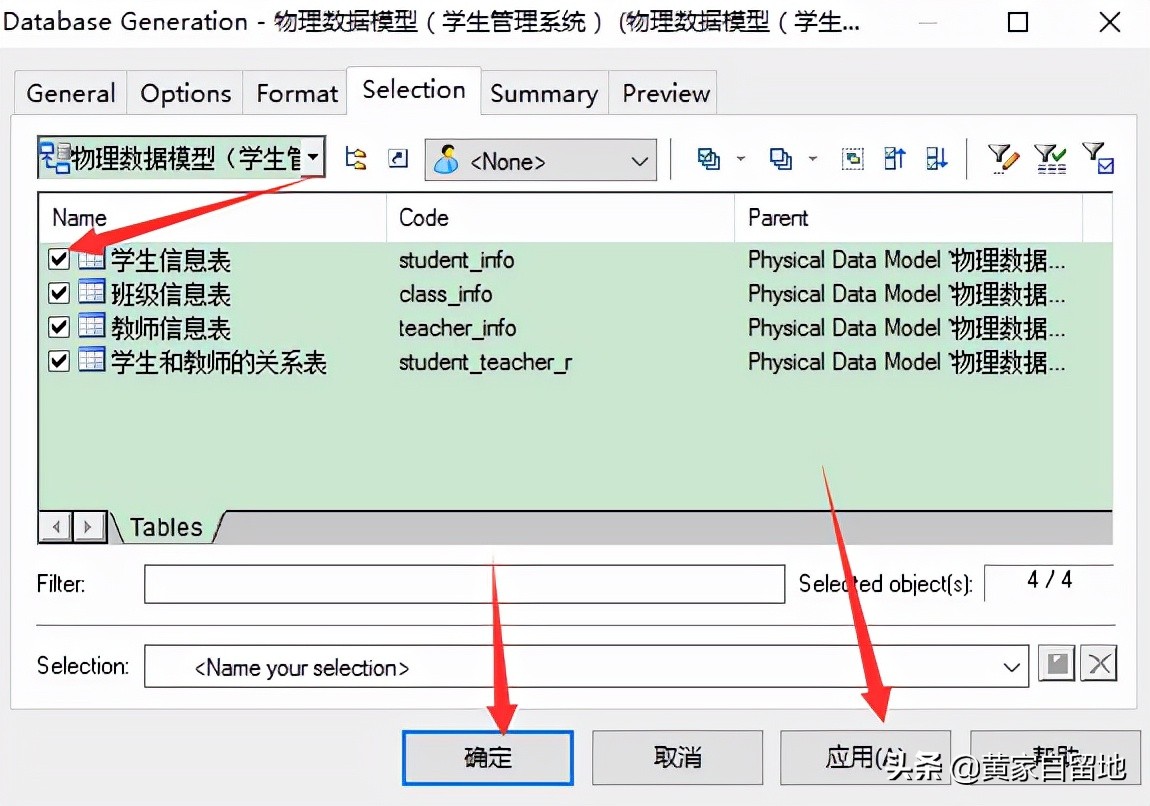Click the sort descending icon
Screen dimensions: 1150x806
coord(936,158)
